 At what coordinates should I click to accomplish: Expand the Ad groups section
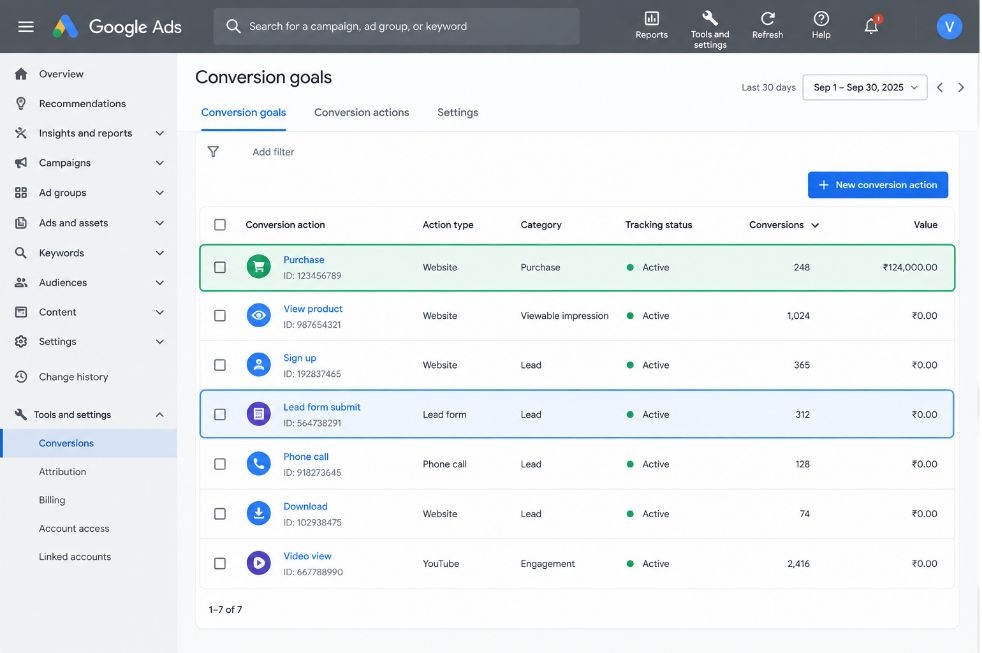[160, 193]
